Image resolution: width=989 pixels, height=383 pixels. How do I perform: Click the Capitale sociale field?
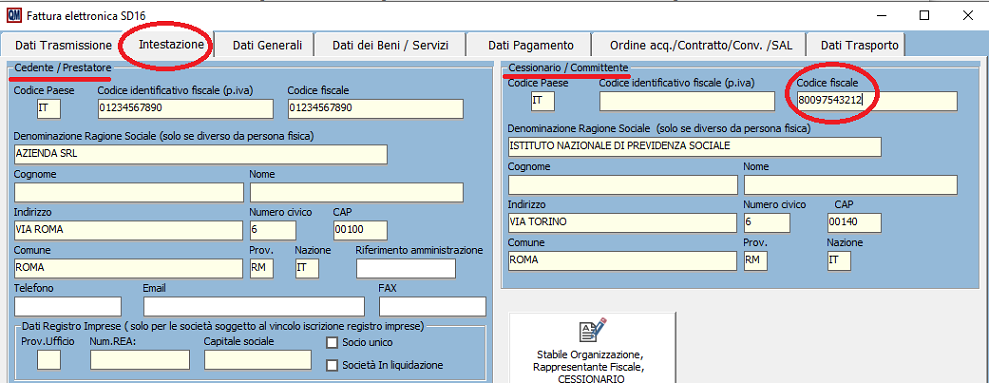pyautogui.click(x=258, y=360)
